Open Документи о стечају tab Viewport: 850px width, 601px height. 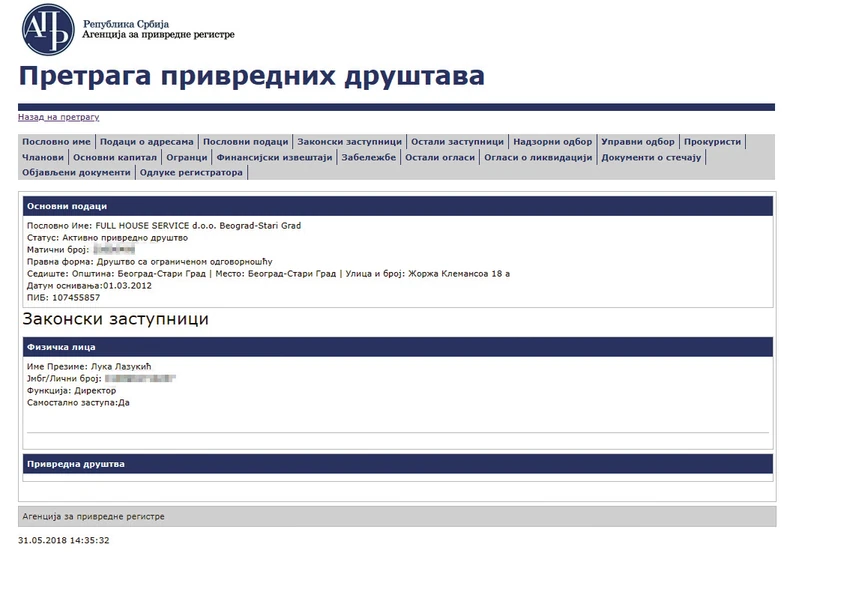click(x=651, y=157)
